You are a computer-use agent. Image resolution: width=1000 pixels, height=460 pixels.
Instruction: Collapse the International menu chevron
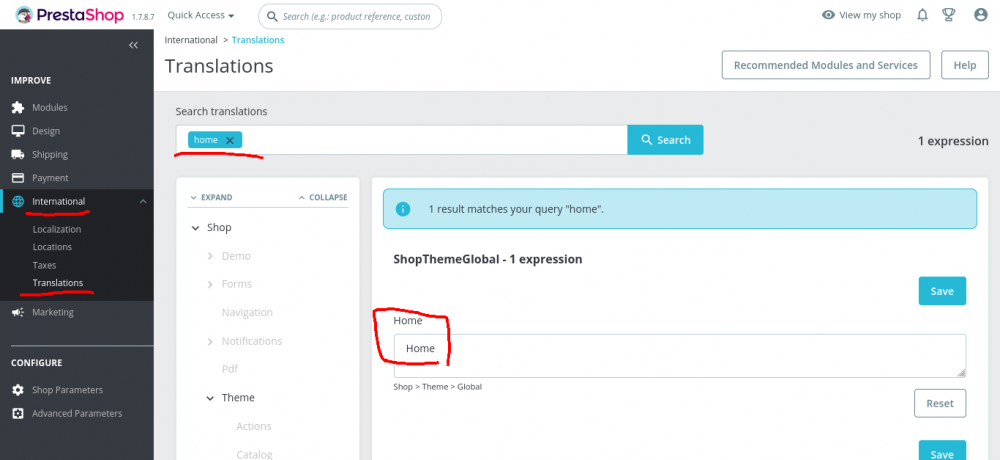click(143, 202)
